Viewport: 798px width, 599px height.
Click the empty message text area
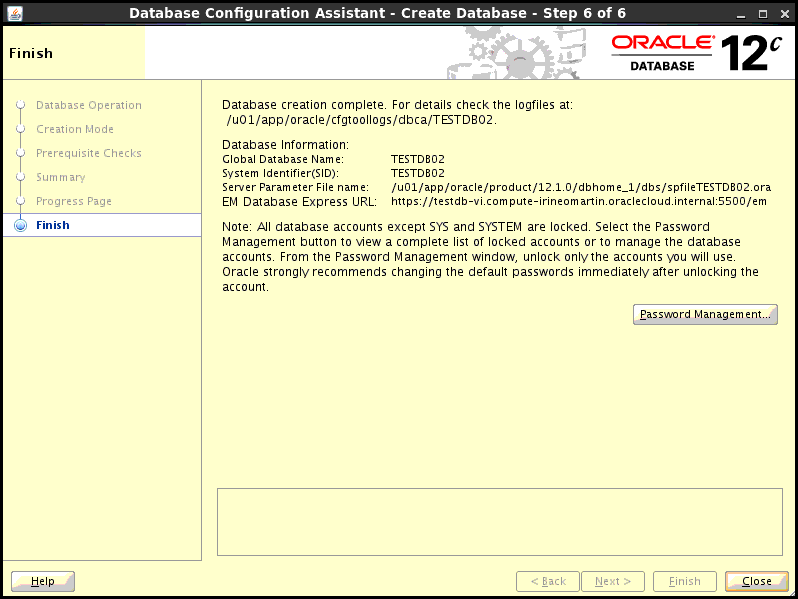[x=500, y=522]
